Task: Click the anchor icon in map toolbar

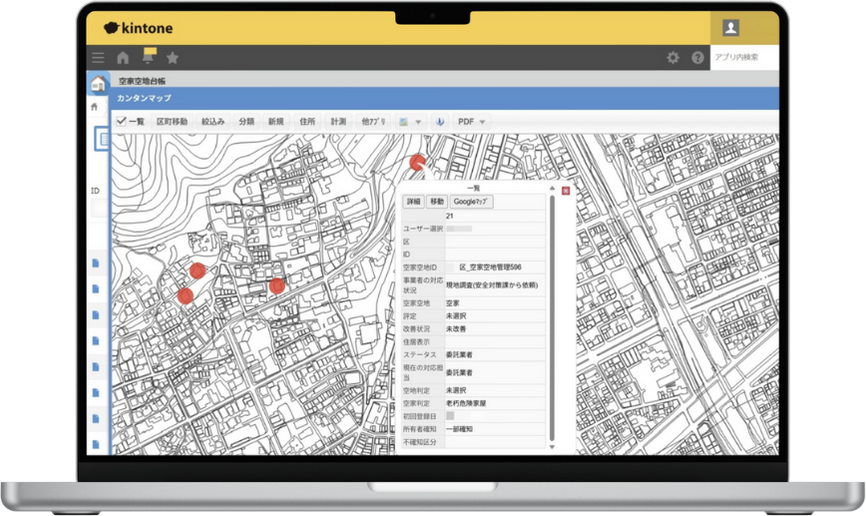Action: click(438, 121)
